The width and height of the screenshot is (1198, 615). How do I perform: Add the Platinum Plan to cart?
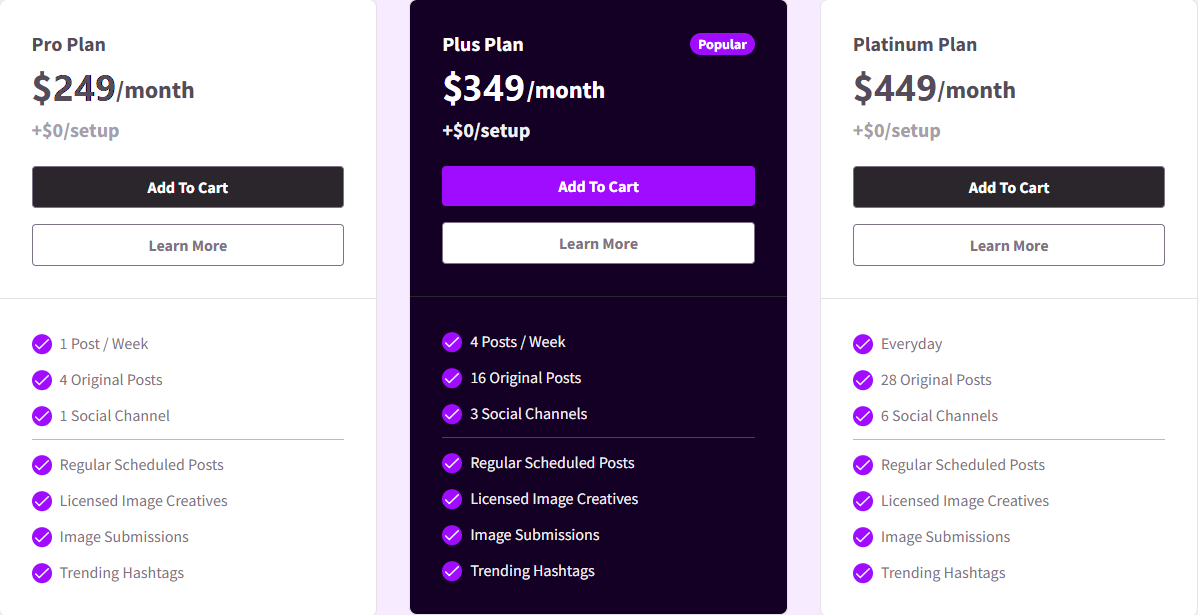(1009, 187)
